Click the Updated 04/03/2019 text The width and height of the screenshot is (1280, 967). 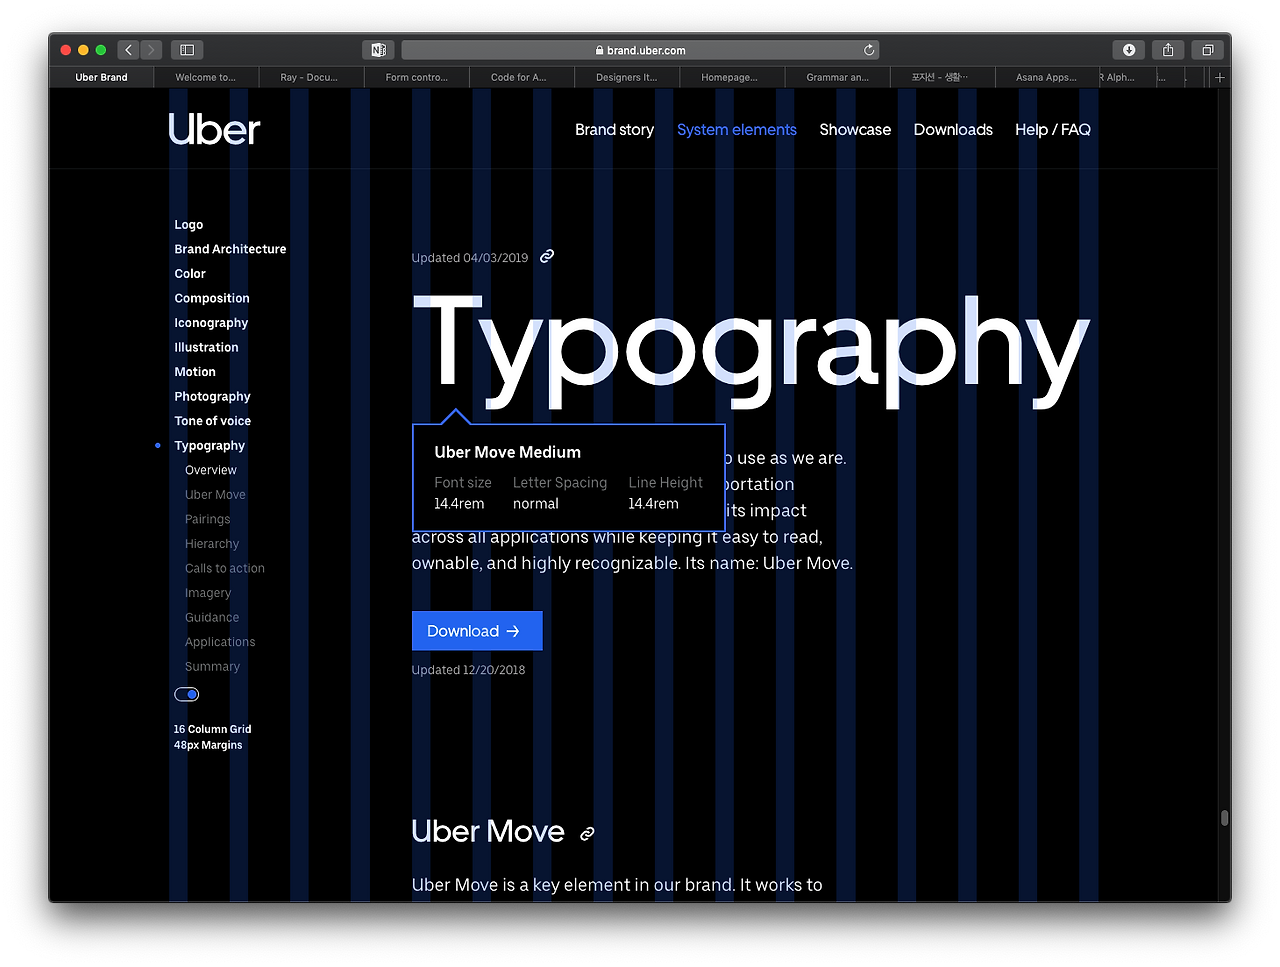point(470,258)
